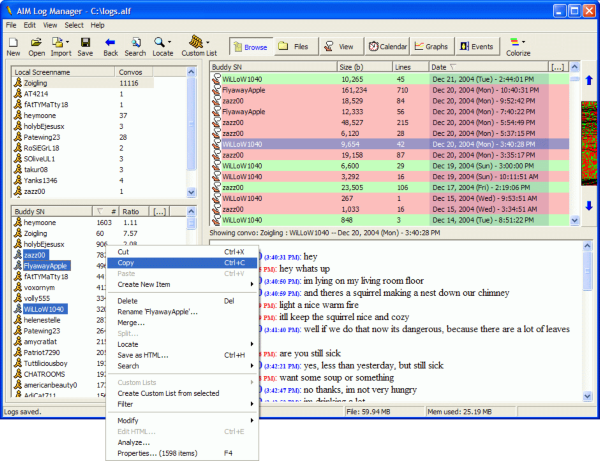This screenshot has height=461, width=600.
Task: Sort by the Lines column header
Action: click(x=411, y=67)
